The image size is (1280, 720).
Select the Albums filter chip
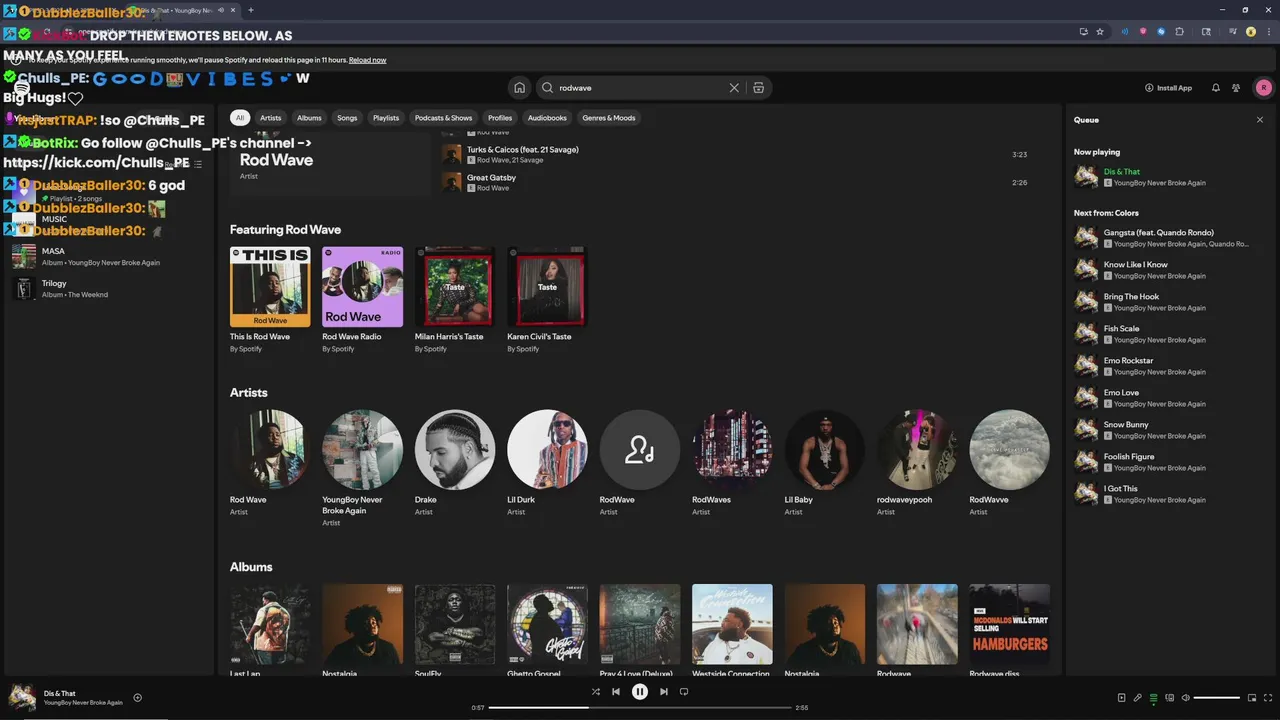coord(309,118)
